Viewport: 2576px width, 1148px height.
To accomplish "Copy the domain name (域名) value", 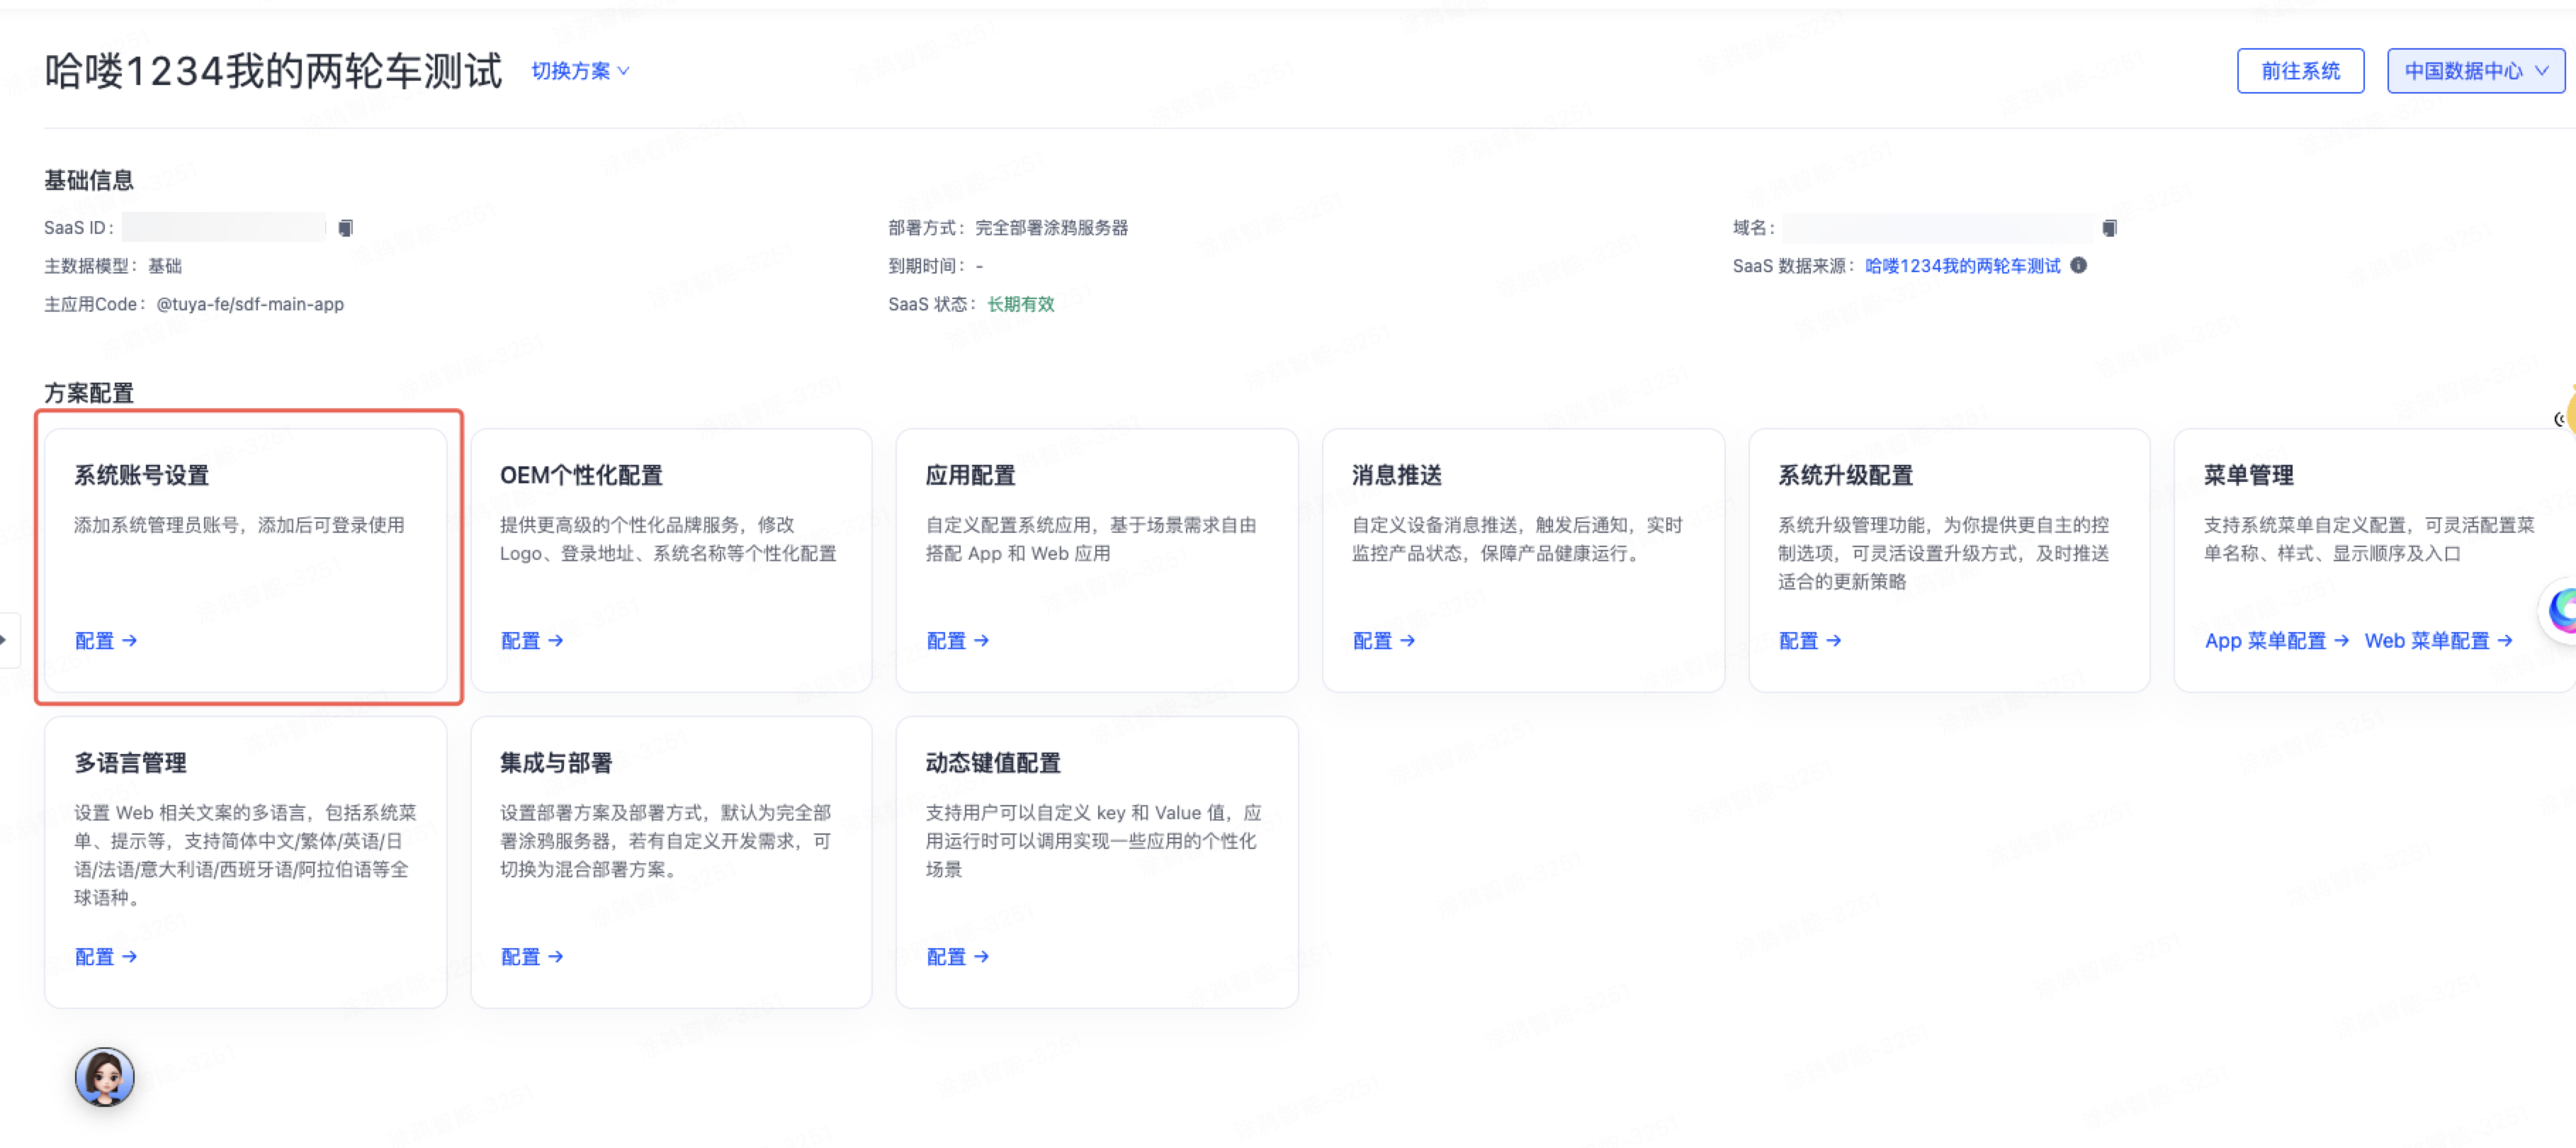I will point(2109,227).
